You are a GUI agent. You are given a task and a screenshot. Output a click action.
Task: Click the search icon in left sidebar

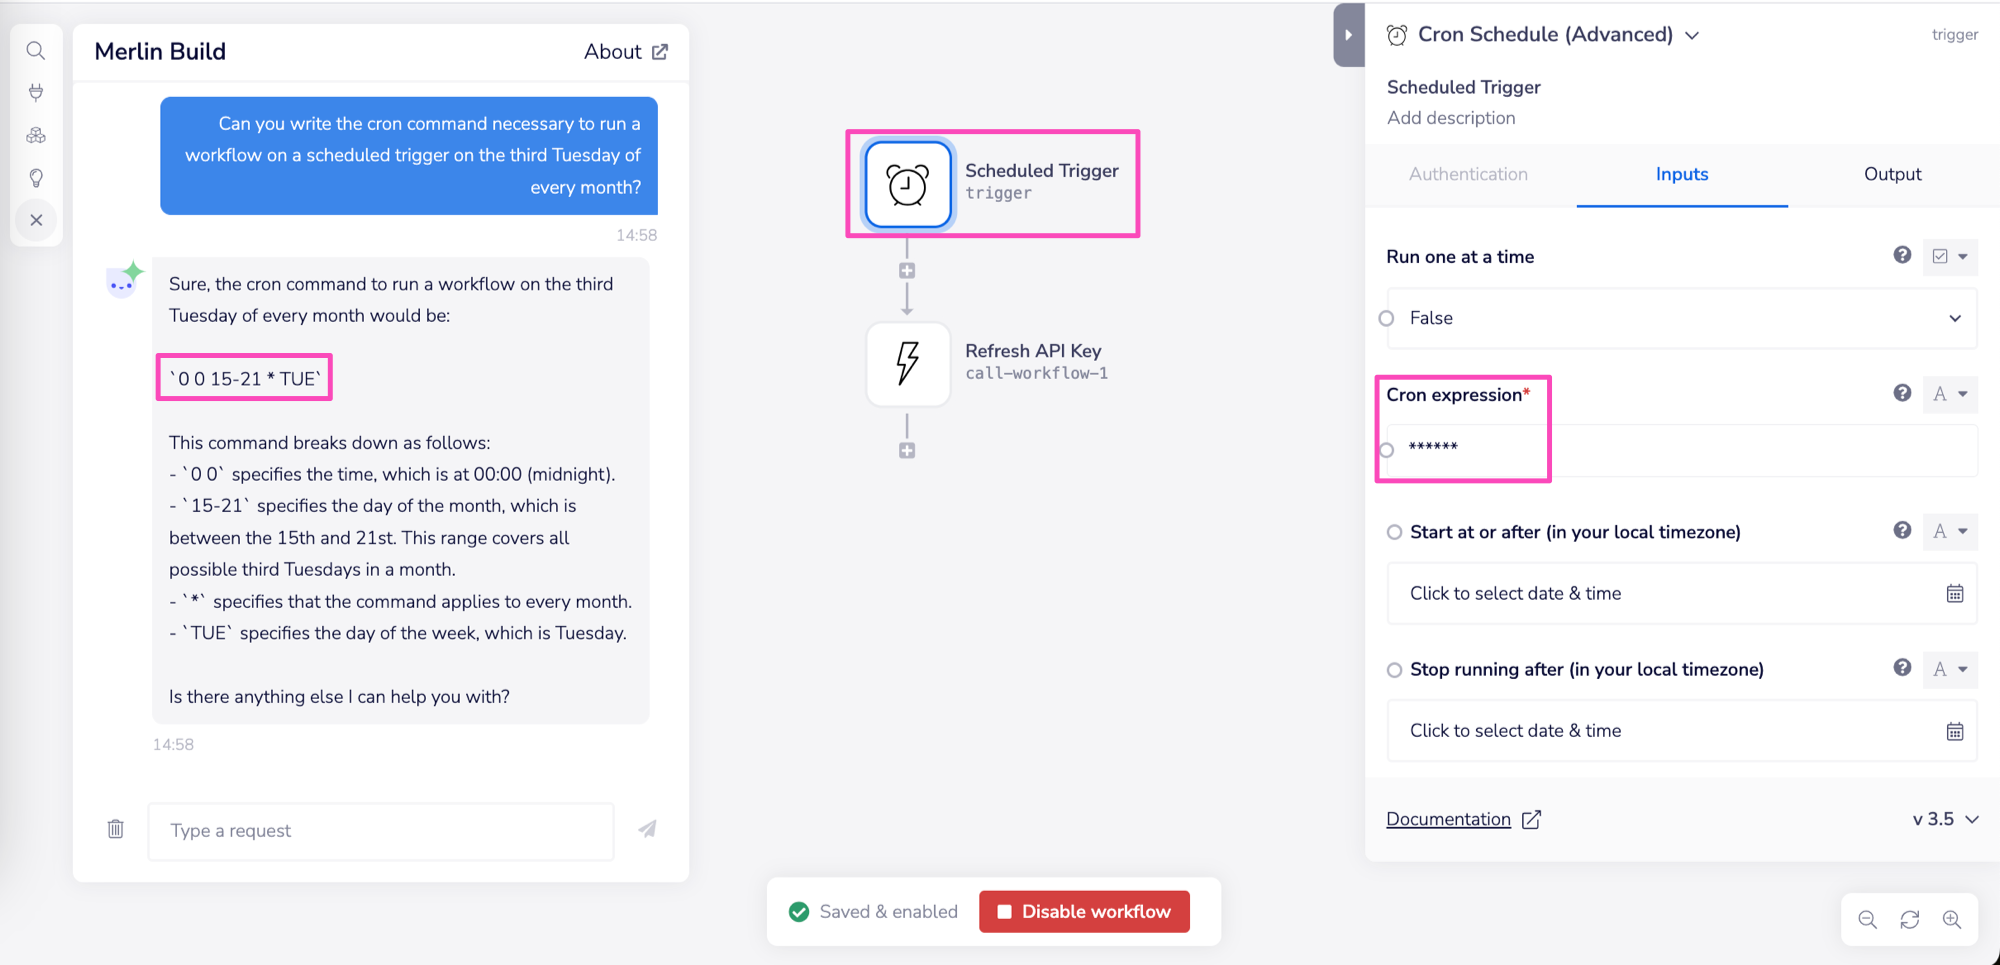(36, 51)
